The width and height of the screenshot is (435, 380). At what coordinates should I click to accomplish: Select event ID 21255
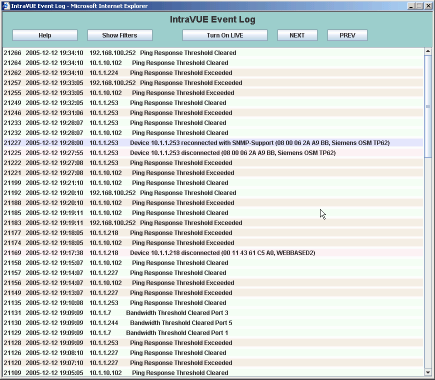pos(12,93)
